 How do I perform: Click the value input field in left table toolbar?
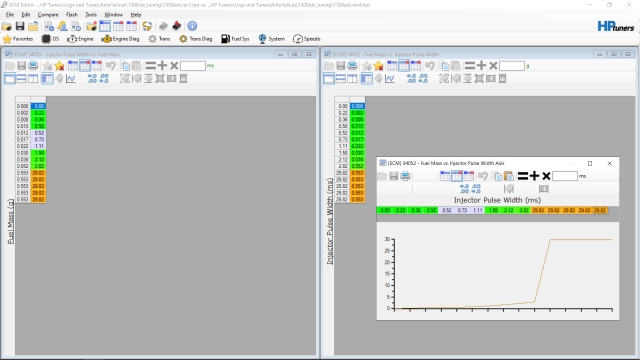pos(193,66)
